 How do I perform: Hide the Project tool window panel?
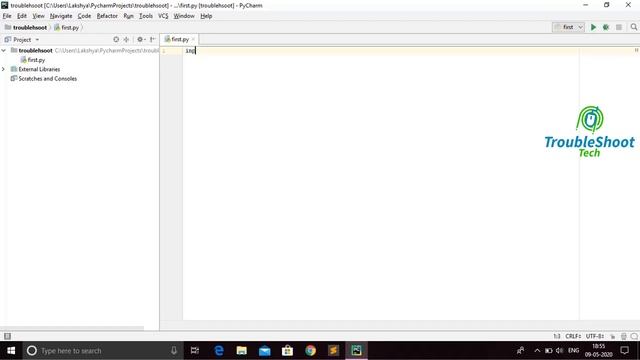tap(152, 40)
